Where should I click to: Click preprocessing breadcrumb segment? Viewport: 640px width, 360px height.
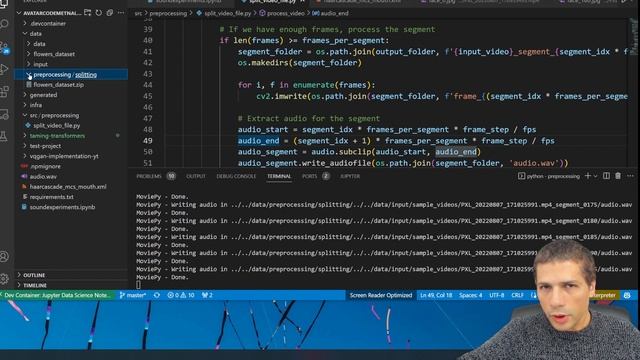click(168, 13)
